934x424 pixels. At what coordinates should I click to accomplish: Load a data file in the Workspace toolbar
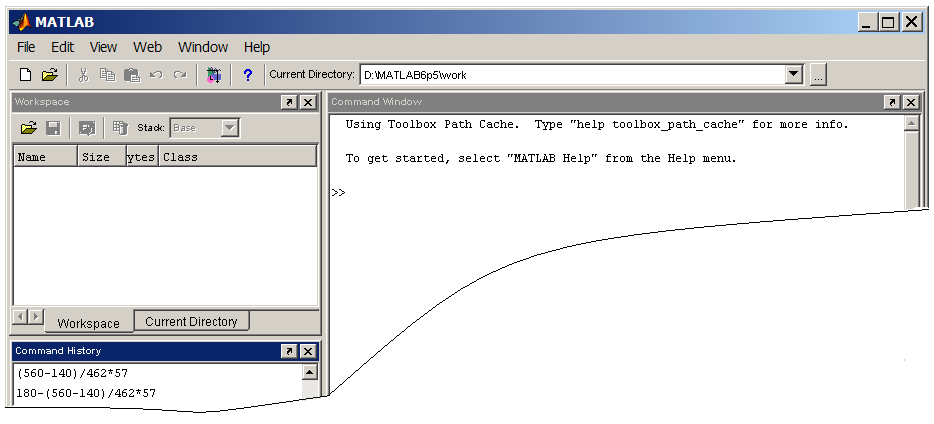click(x=29, y=127)
